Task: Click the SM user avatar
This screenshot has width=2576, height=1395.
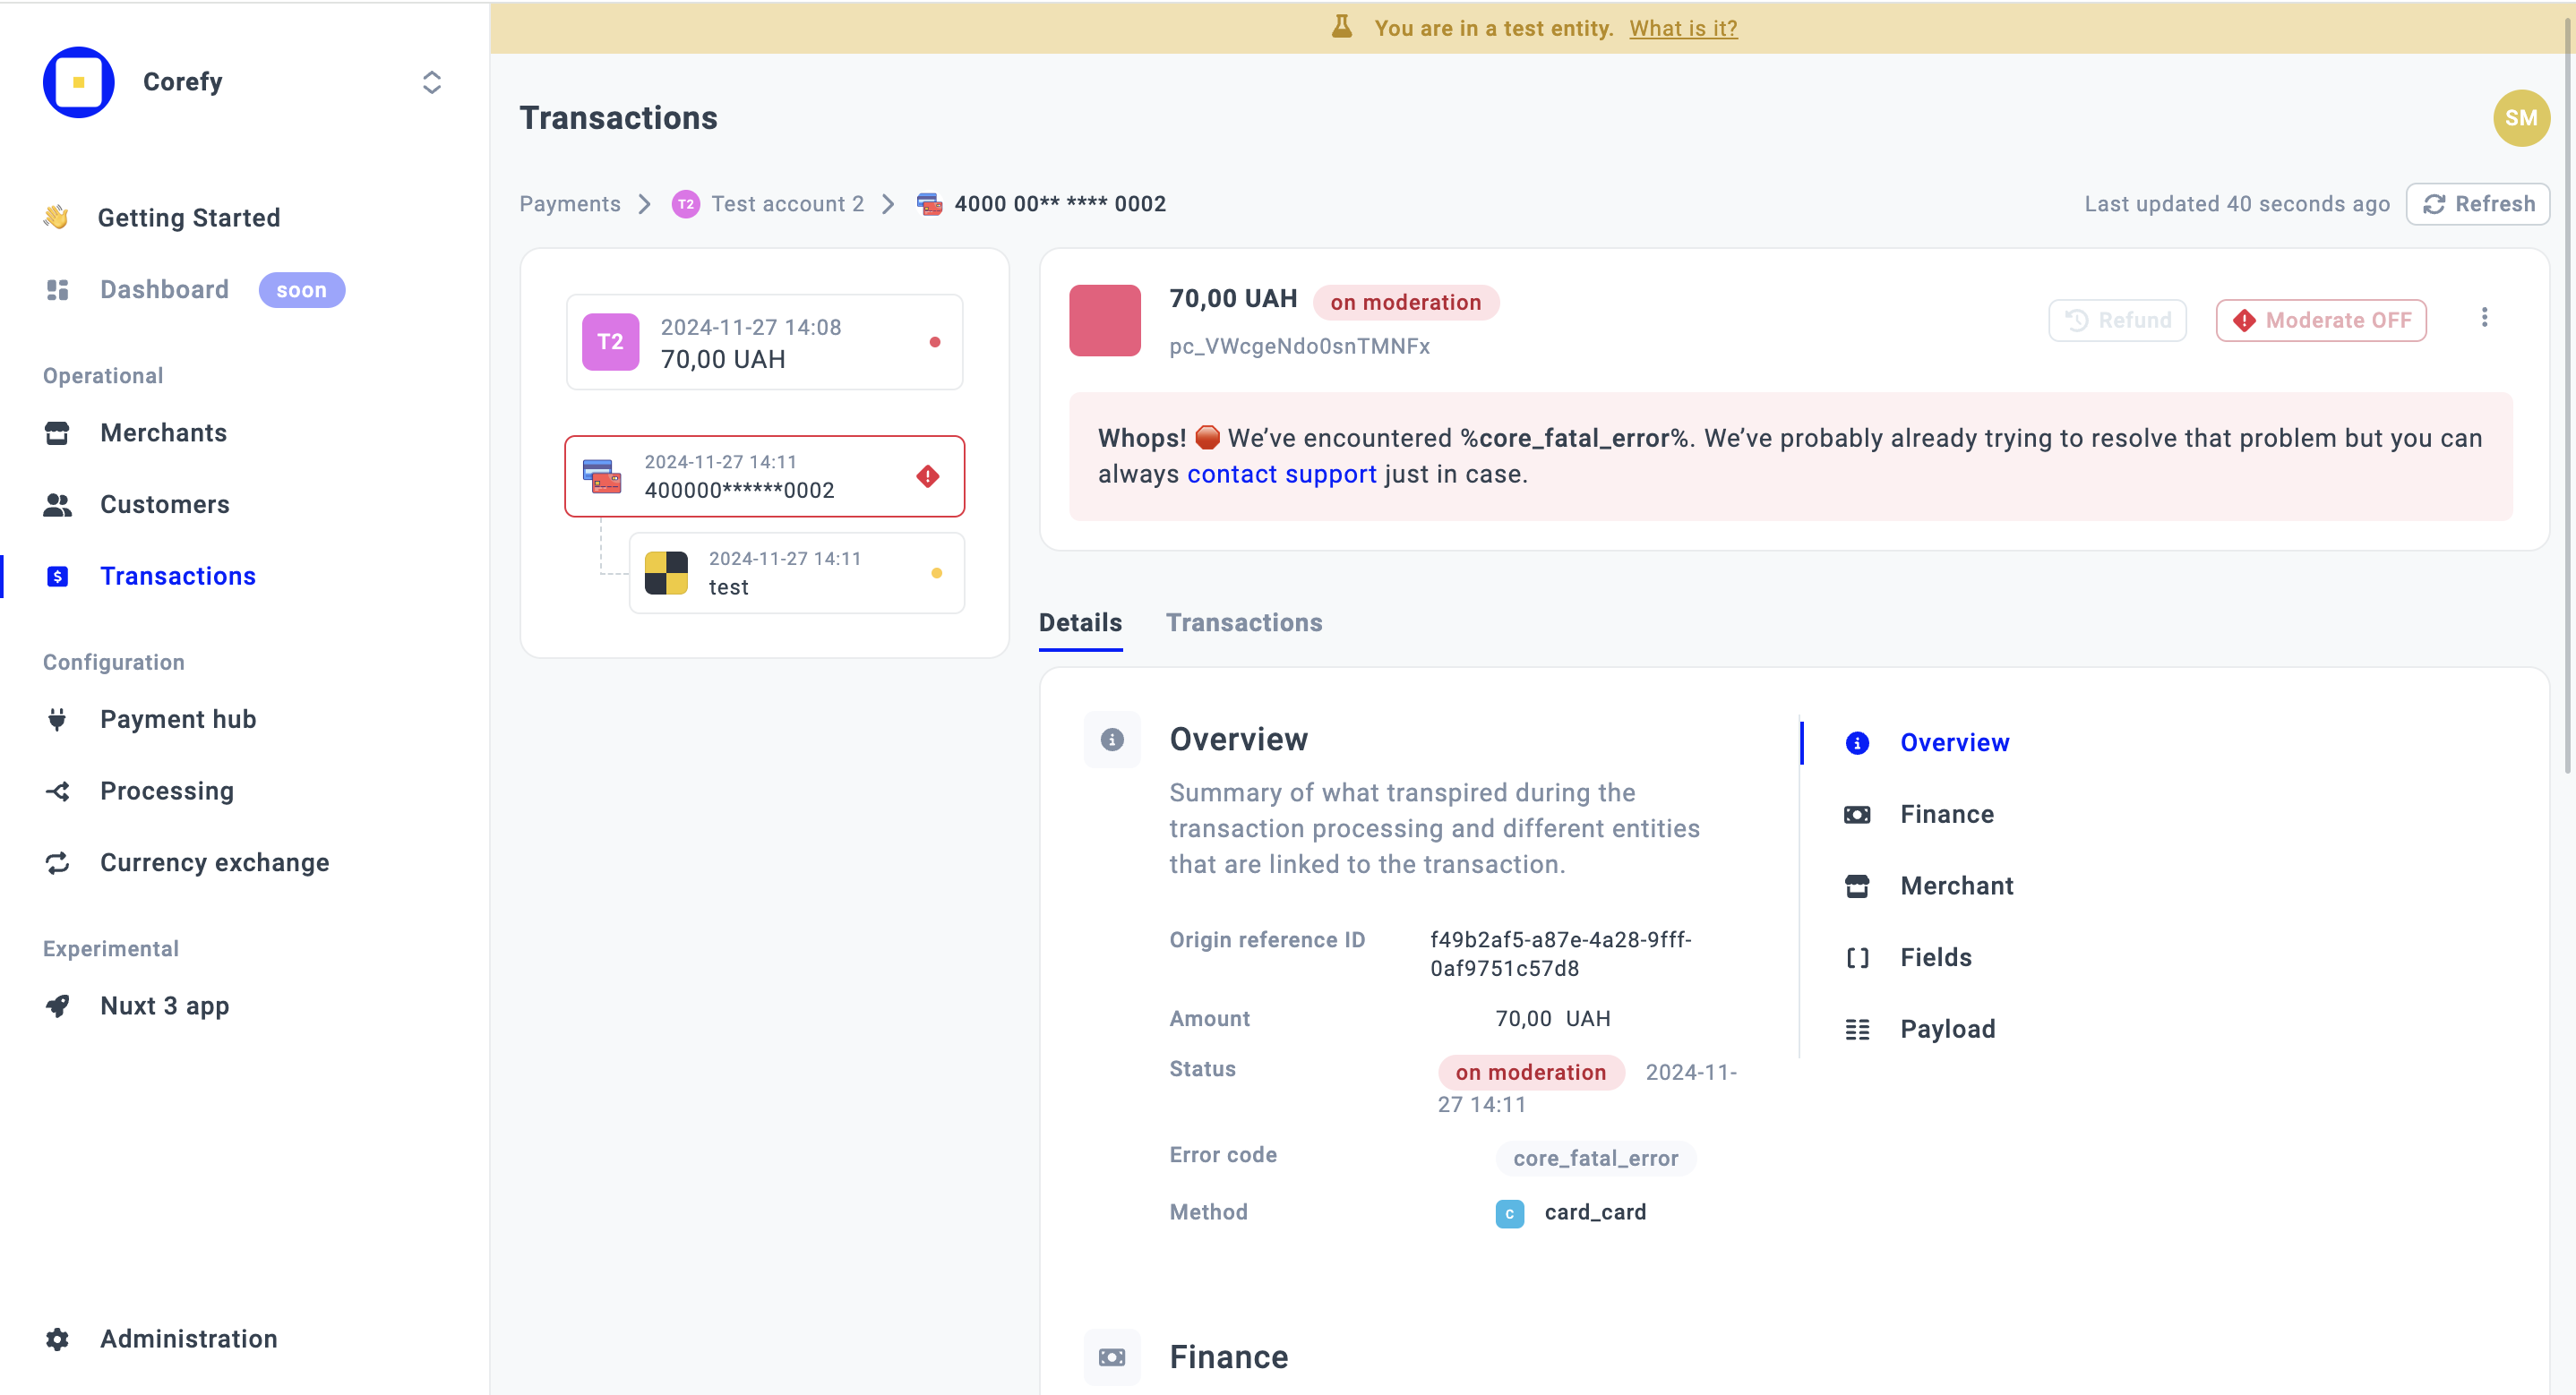Action: pos(2520,118)
